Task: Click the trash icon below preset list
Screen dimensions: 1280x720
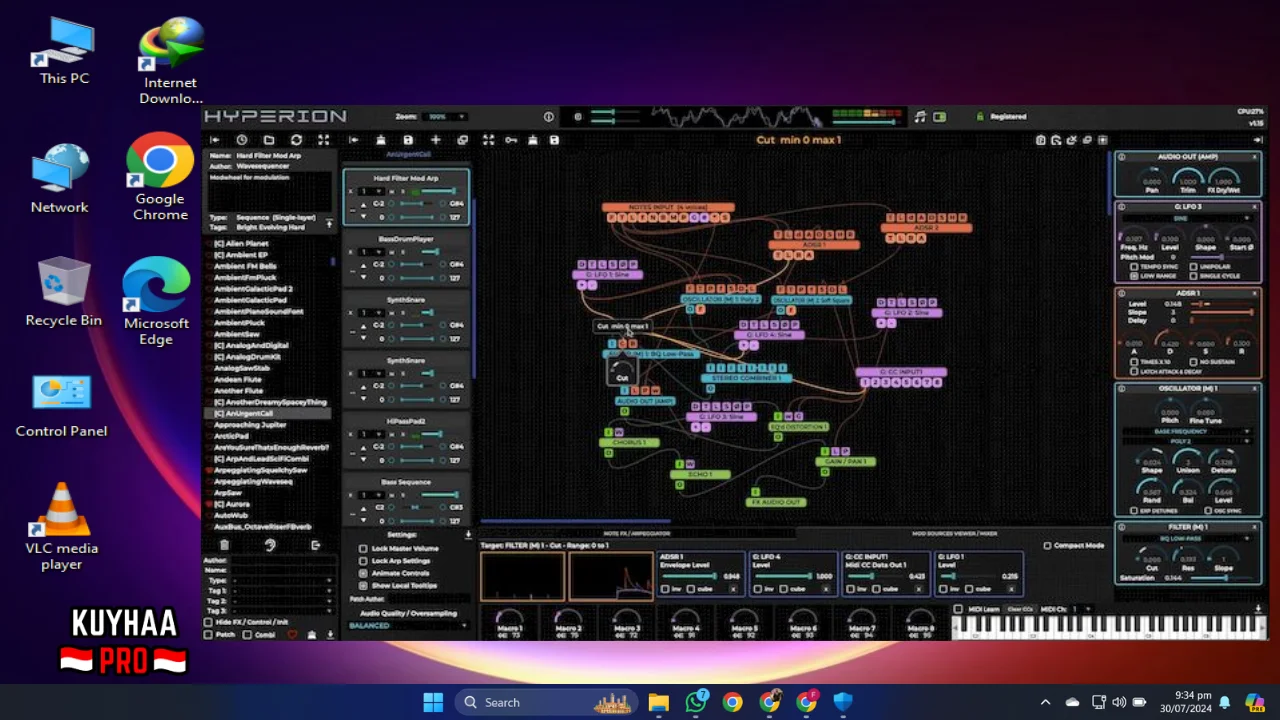Action: (224, 545)
